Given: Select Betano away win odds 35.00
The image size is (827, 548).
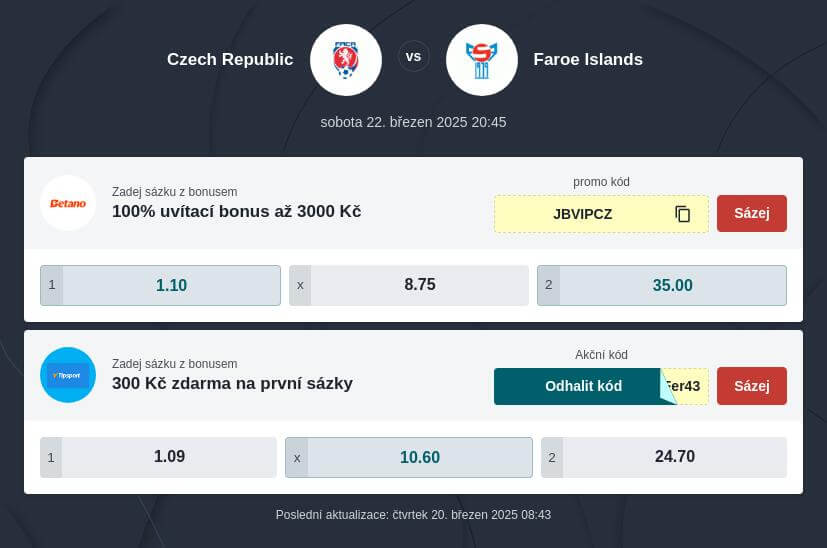Looking at the screenshot, I should click(662, 285).
